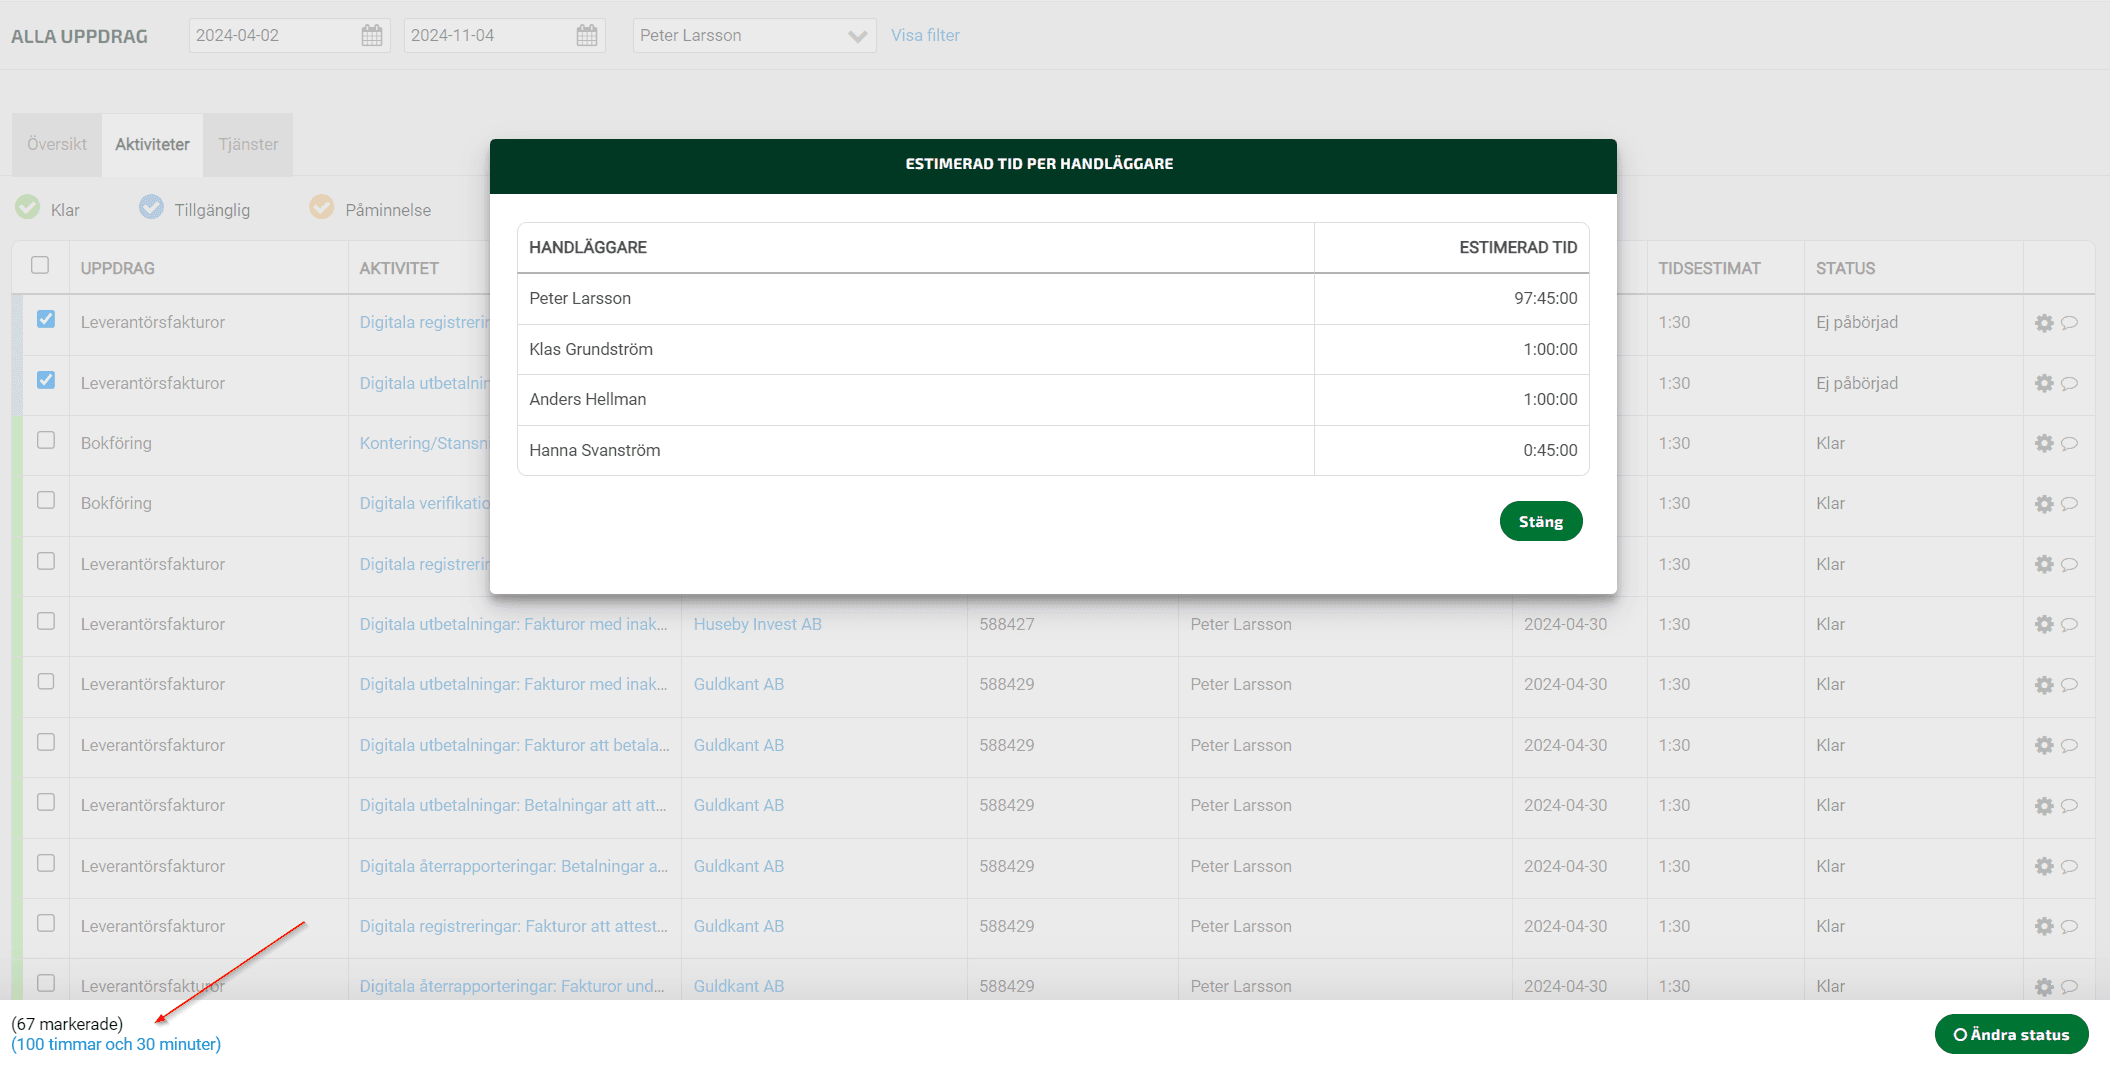Open Digitala registreringar: Fakturor att attest... link
Image resolution: width=2110 pixels, height=1071 pixels.
click(514, 927)
